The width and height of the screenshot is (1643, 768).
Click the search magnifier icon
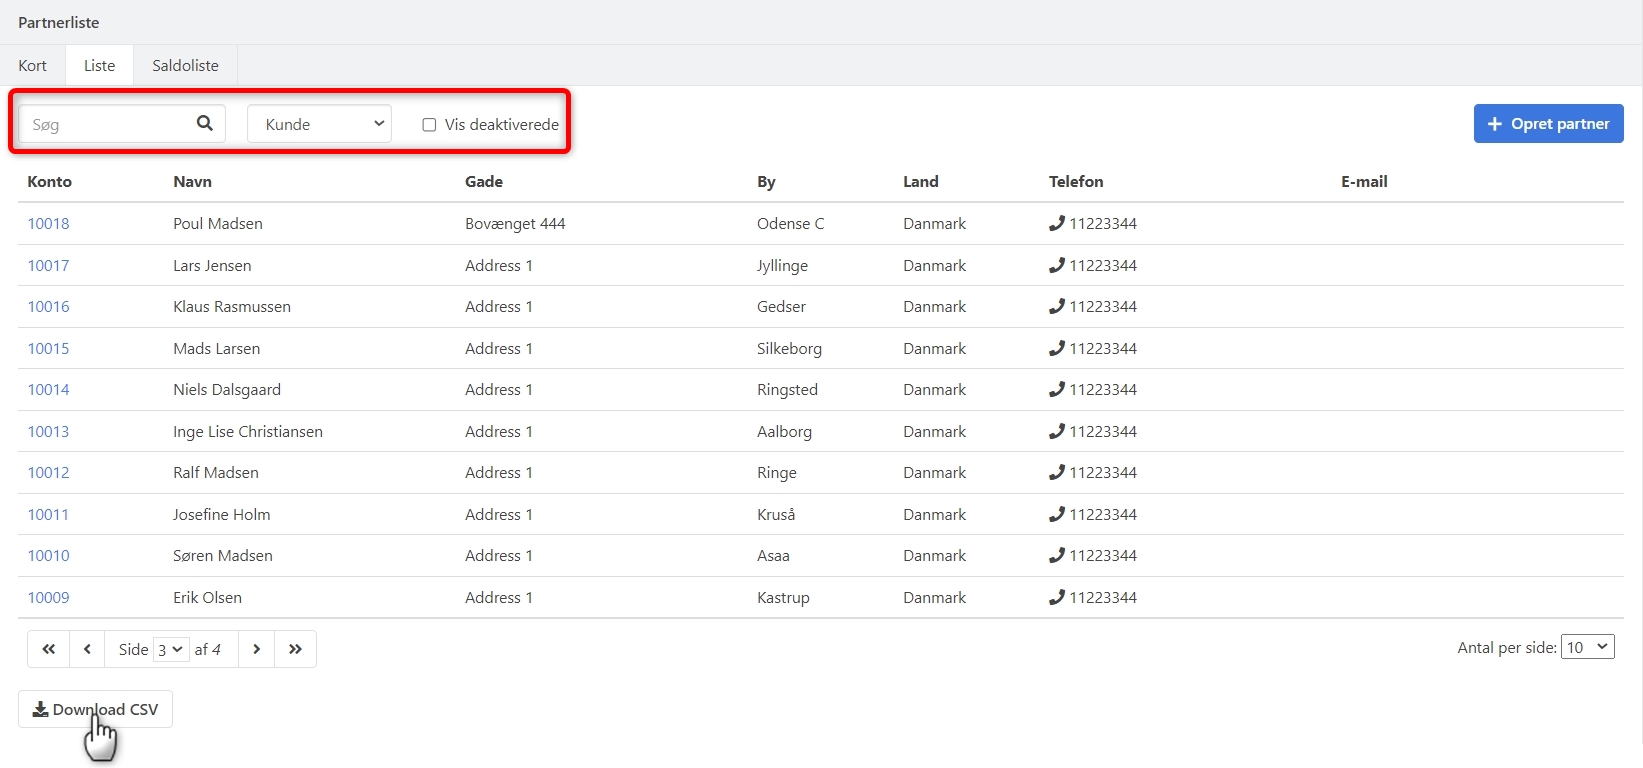coord(205,123)
